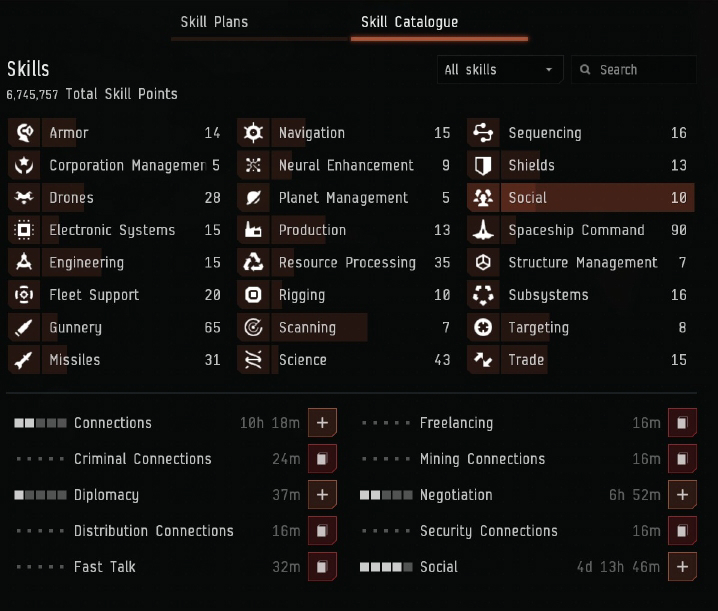Click the Spaceship Command icon
This screenshot has width=718, height=611.
click(483, 230)
